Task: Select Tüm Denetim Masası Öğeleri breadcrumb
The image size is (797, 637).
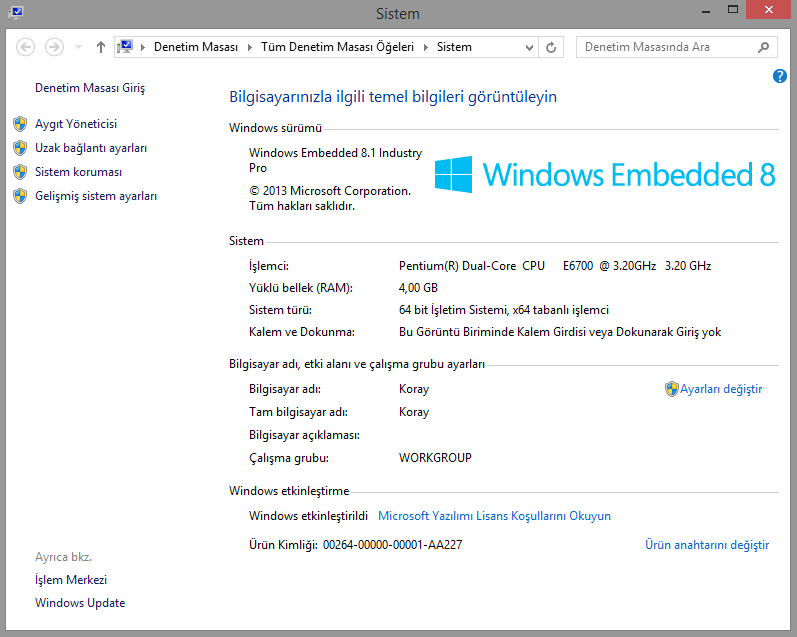Action: click(338, 47)
